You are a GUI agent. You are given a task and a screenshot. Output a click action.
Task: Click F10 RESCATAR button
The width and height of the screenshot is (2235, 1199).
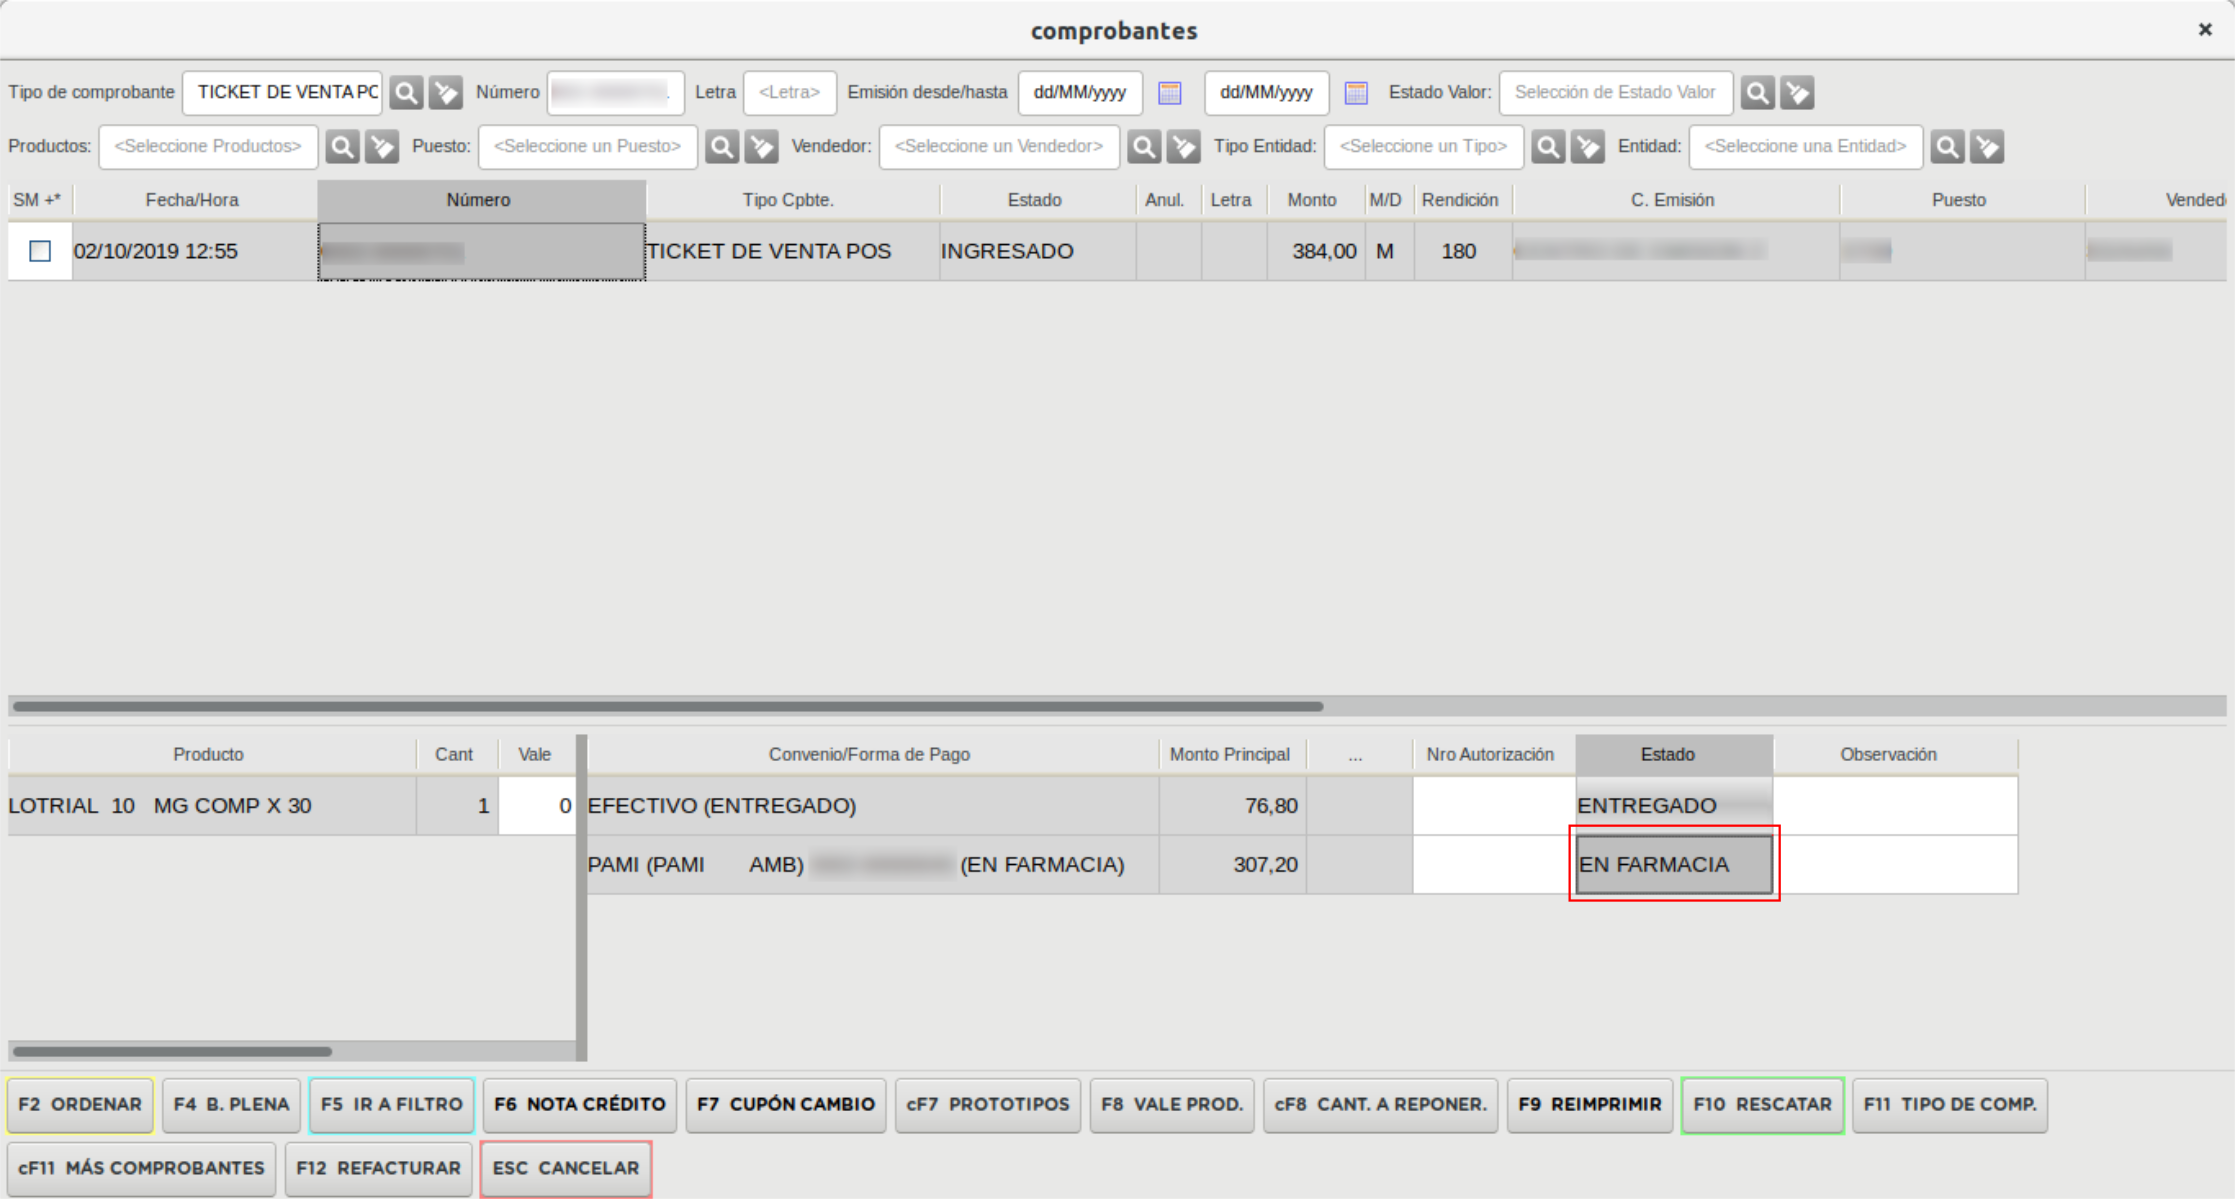point(1763,1105)
